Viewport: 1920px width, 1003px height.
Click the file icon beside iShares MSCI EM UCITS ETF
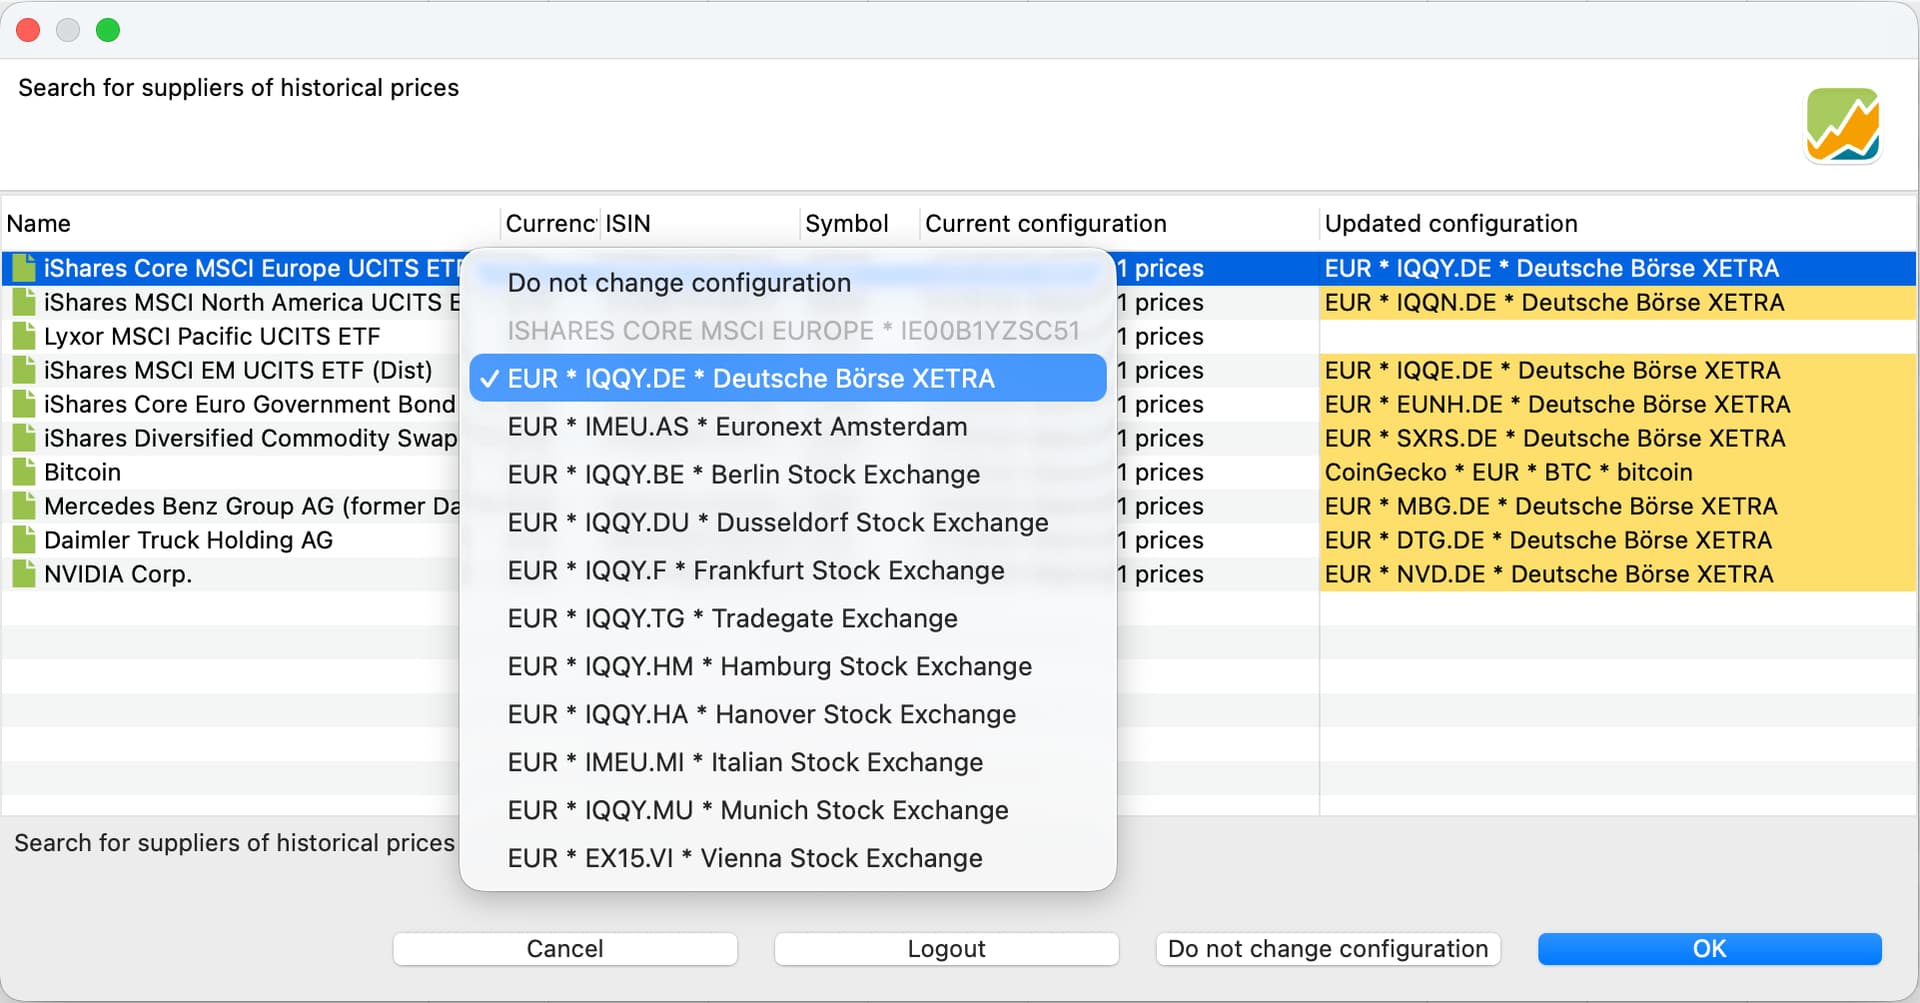24,370
